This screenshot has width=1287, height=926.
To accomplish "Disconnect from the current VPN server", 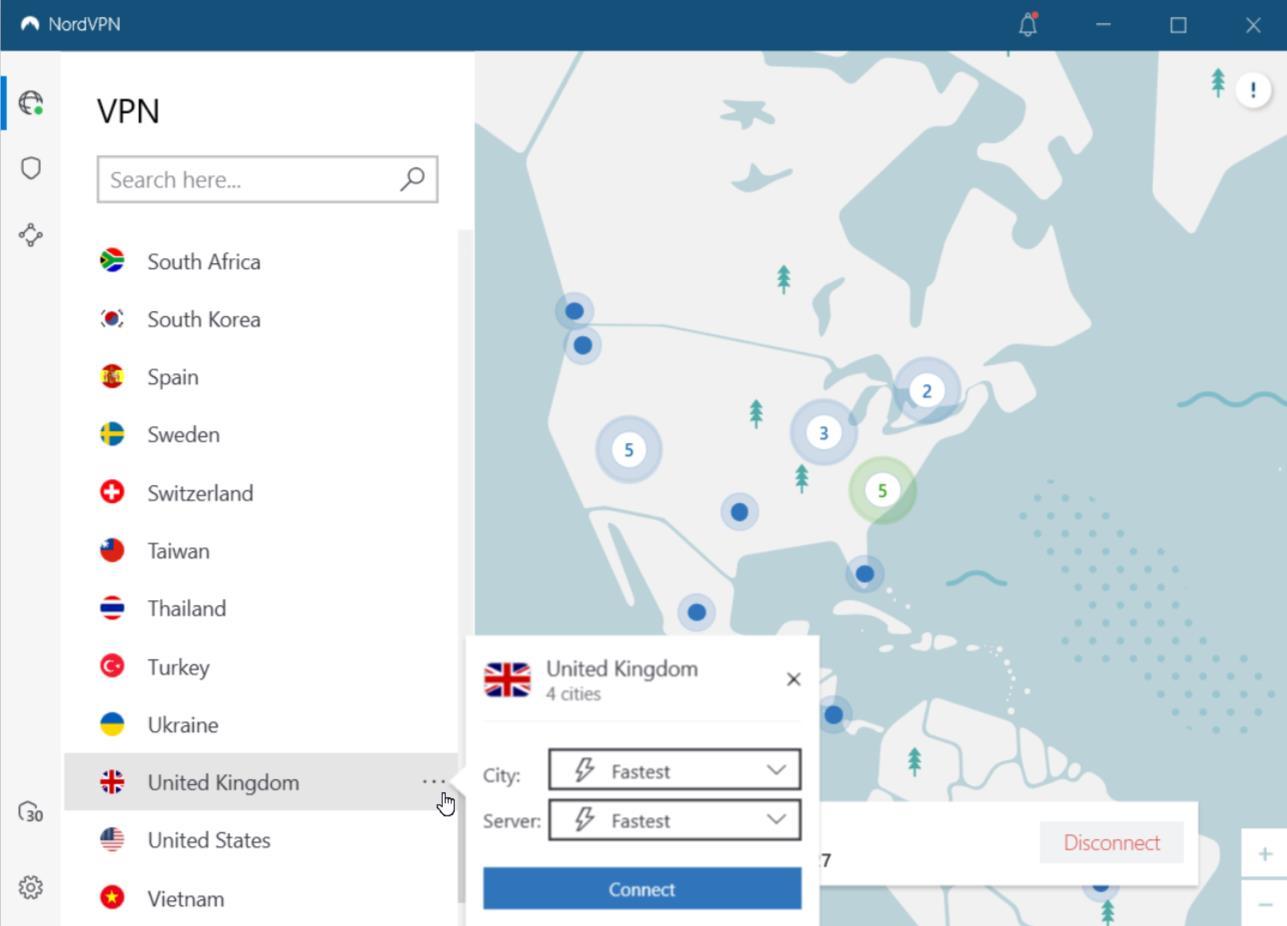I will click(1112, 843).
